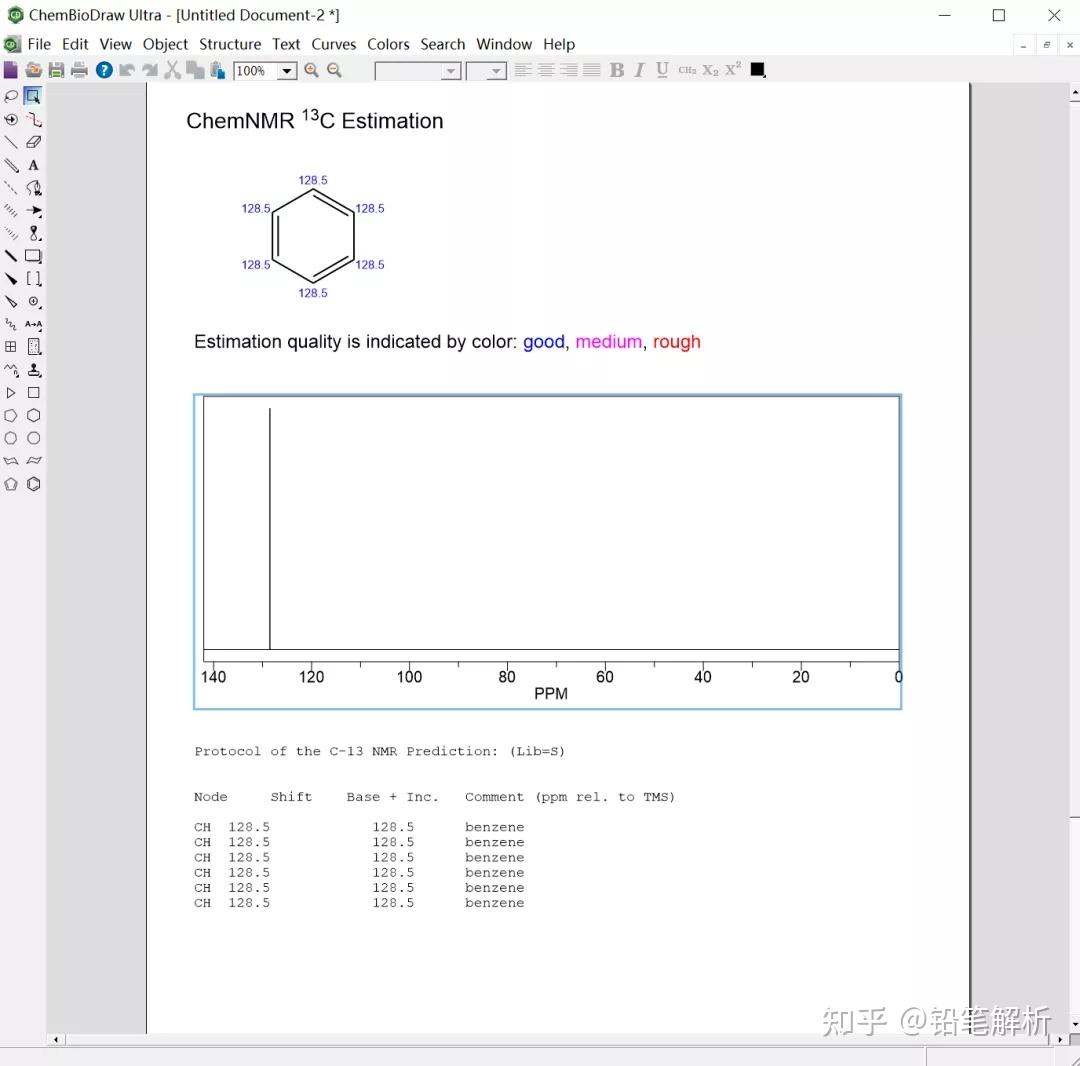This screenshot has height=1066, width=1080.
Task: Select the Lasso selection tool
Action: coord(10,96)
